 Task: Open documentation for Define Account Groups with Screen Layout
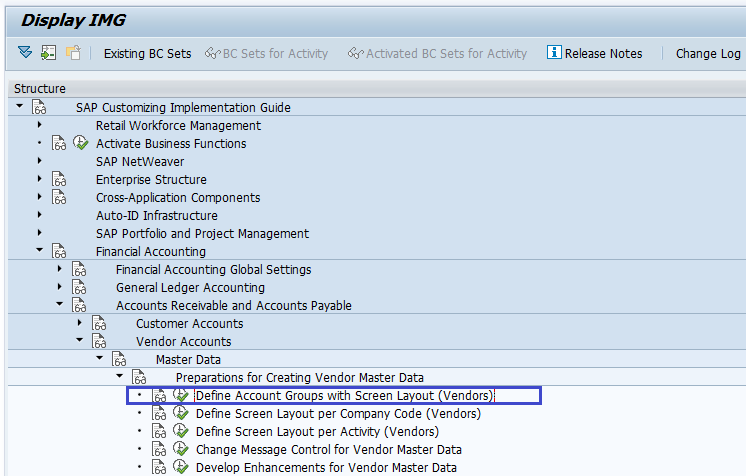[x=159, y=396]
